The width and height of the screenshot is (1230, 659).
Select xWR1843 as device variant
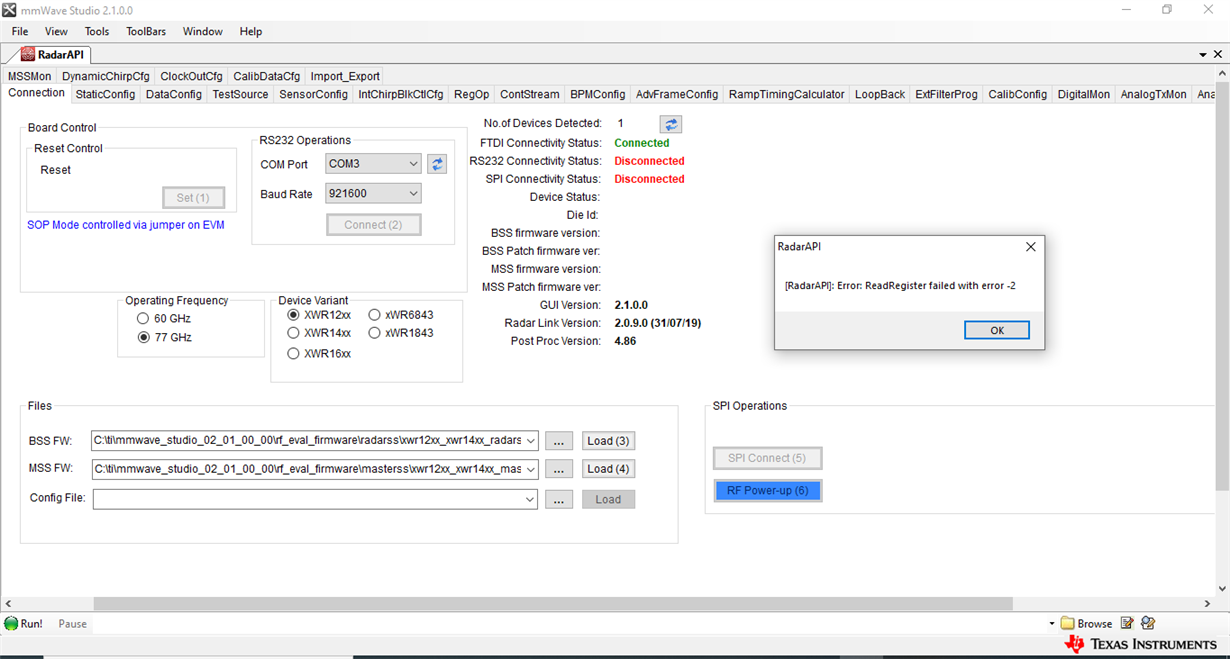point(374,333)
